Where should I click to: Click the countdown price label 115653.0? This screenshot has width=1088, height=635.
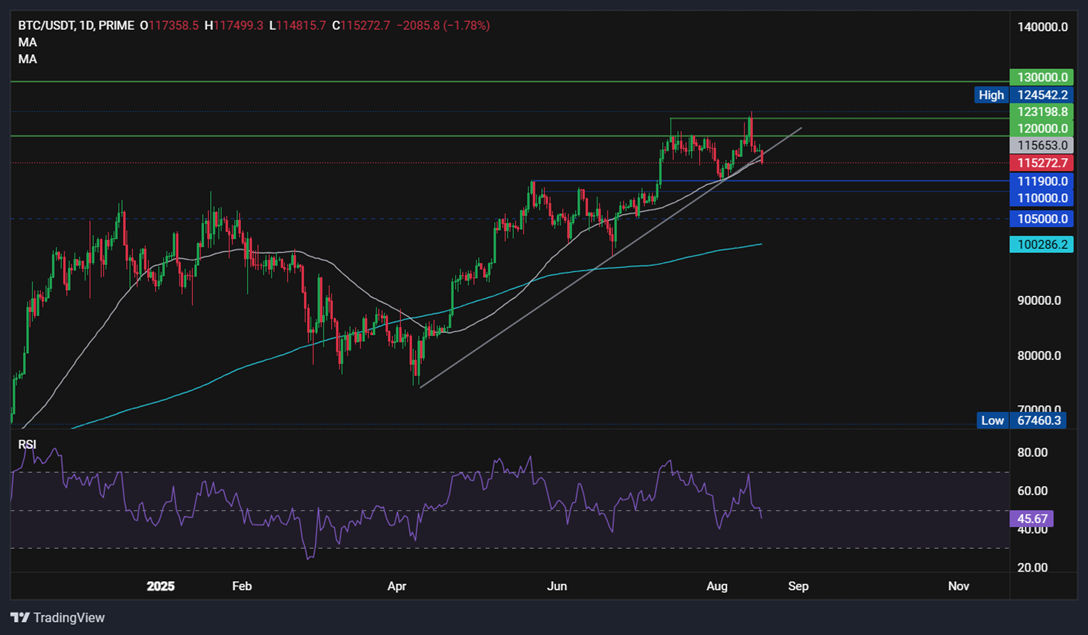click(x=1040, y=146)
